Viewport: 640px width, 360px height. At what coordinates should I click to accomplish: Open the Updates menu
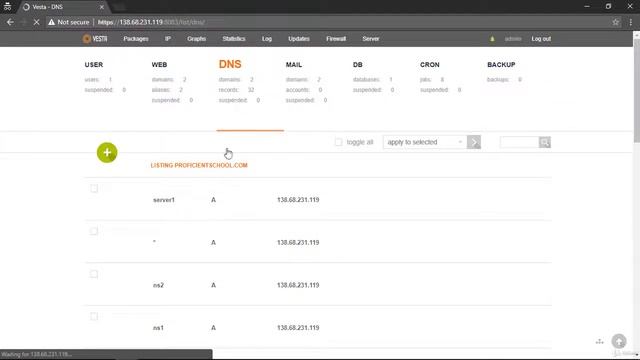(x=299, y=39)
